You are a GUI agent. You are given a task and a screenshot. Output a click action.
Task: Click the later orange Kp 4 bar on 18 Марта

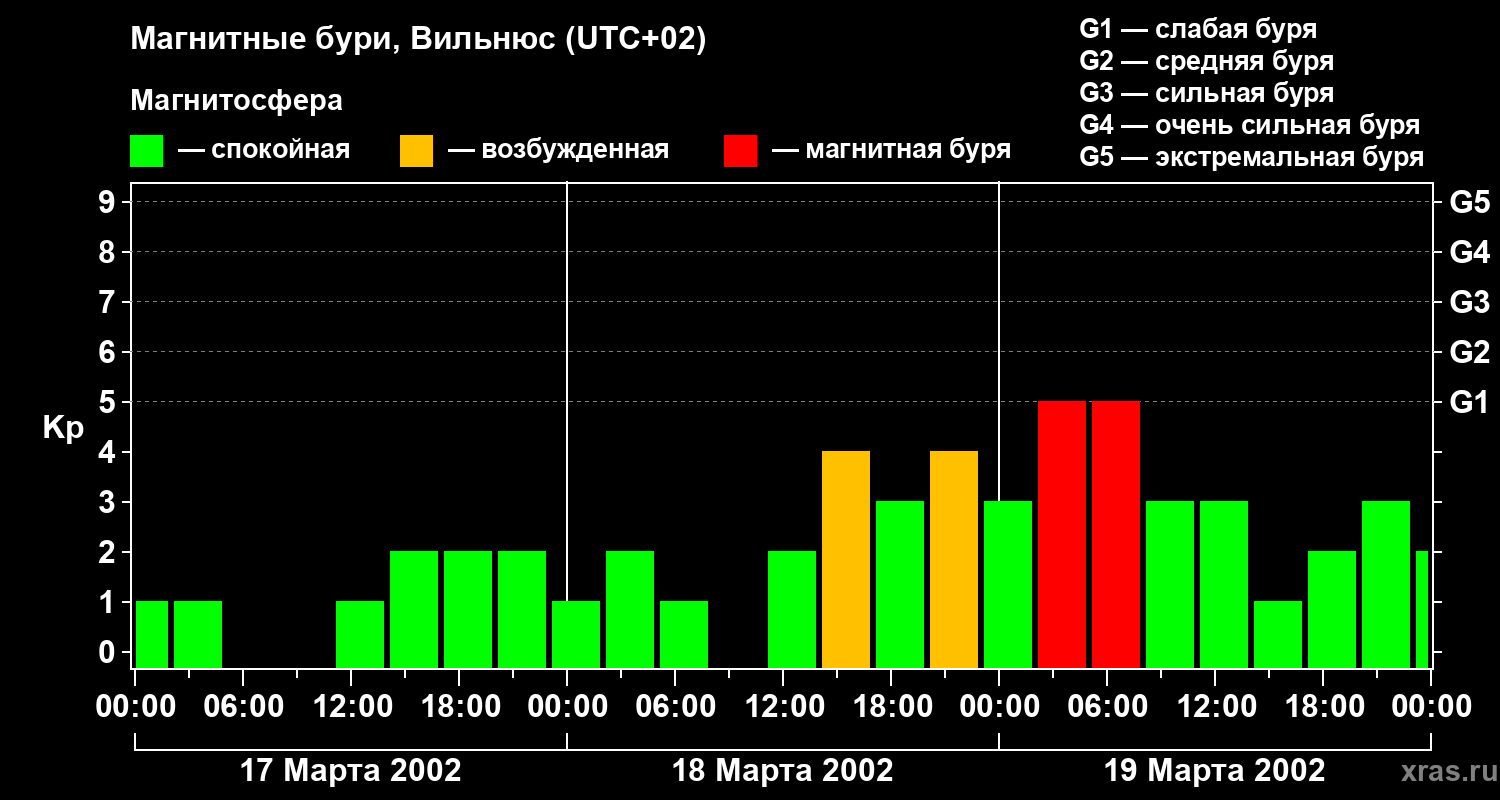pos(954,559)
